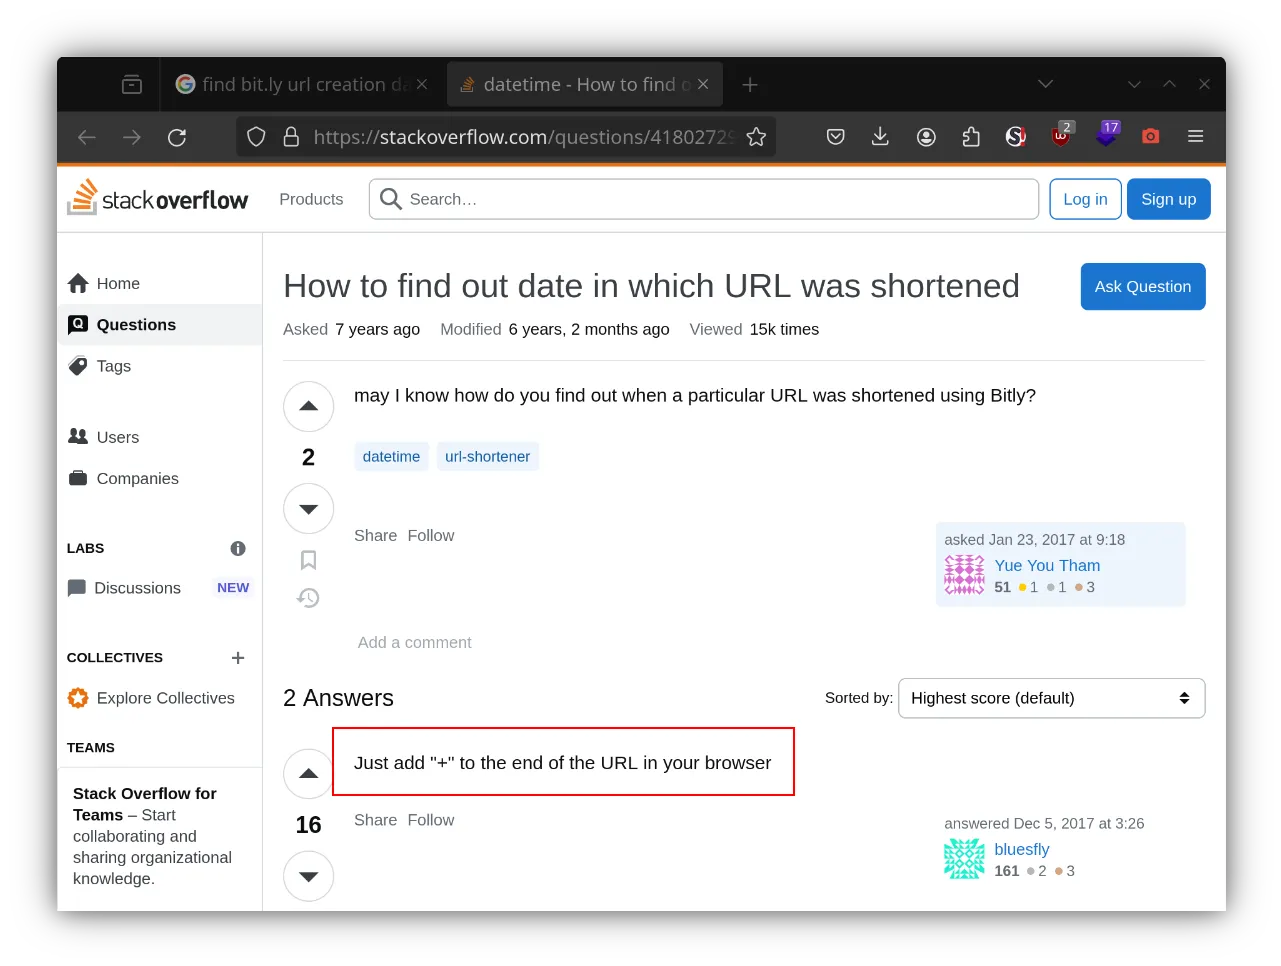Click the NEW badge beside Discussions
Viewport: 1281px width, 966px height.
click(233, 588)
